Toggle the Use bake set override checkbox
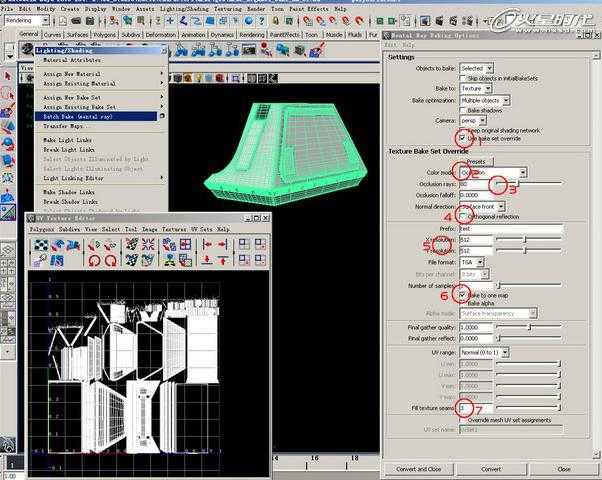Image resolution: width=602 pixels, height=480 pixels. point(463,138)
